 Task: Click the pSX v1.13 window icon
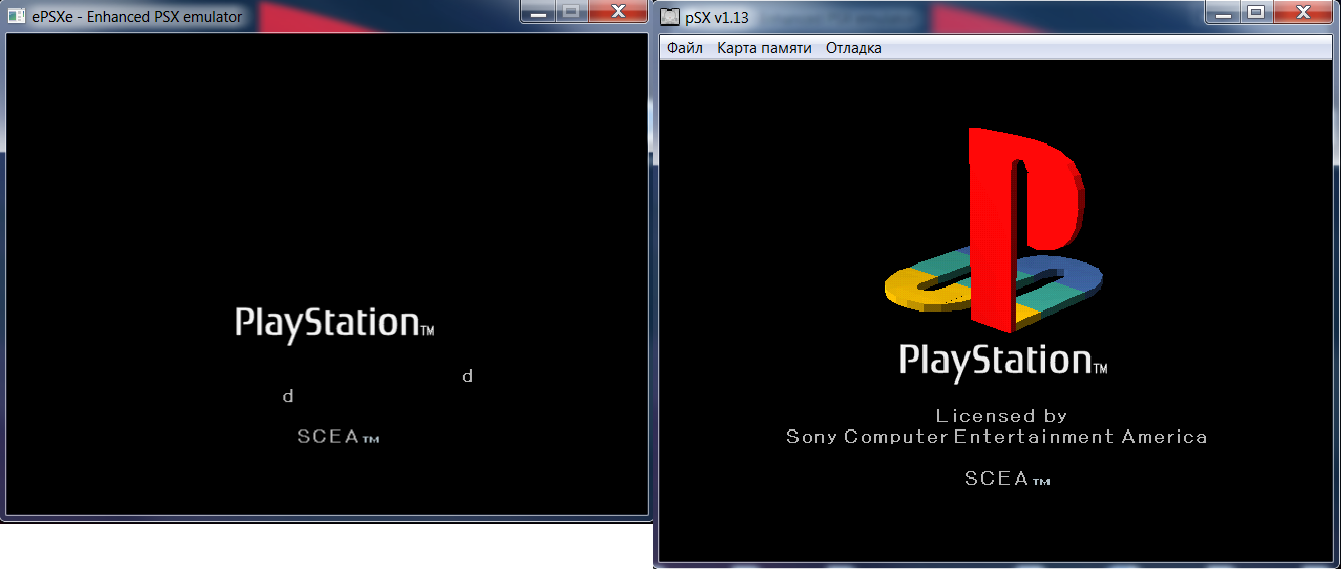pyautogui.click(x=669, y=17)
